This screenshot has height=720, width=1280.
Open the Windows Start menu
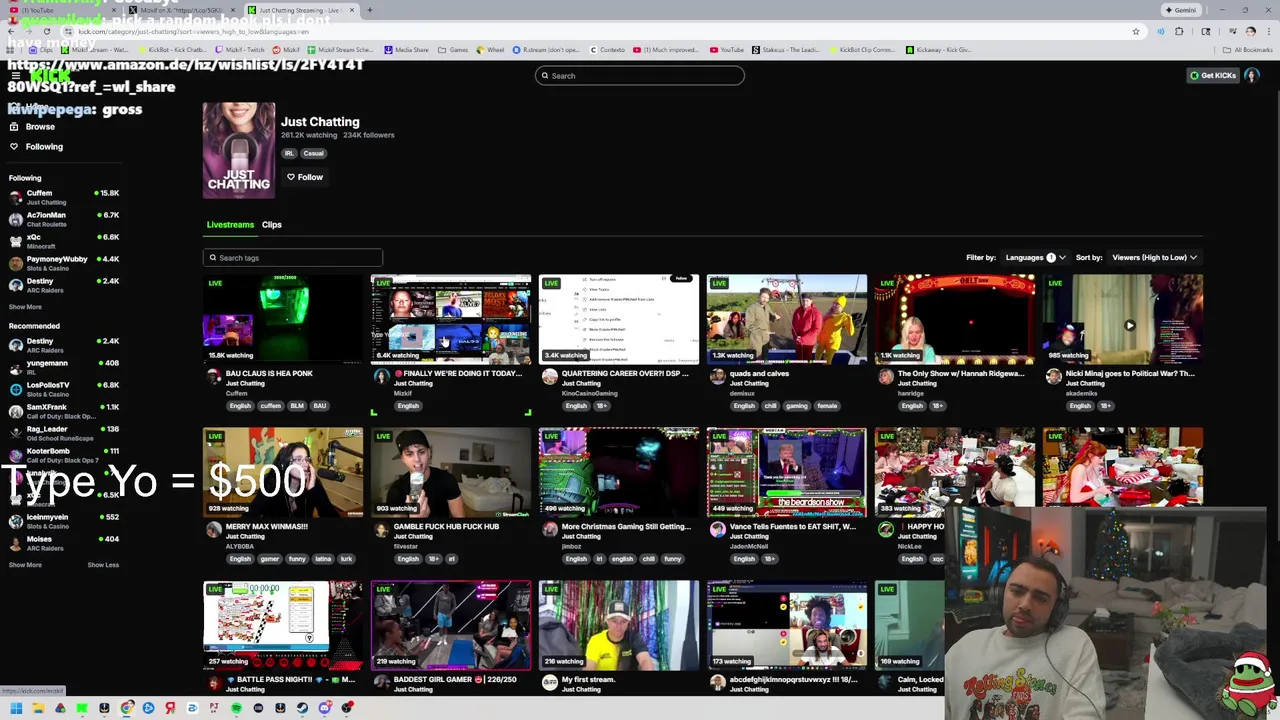16,708
